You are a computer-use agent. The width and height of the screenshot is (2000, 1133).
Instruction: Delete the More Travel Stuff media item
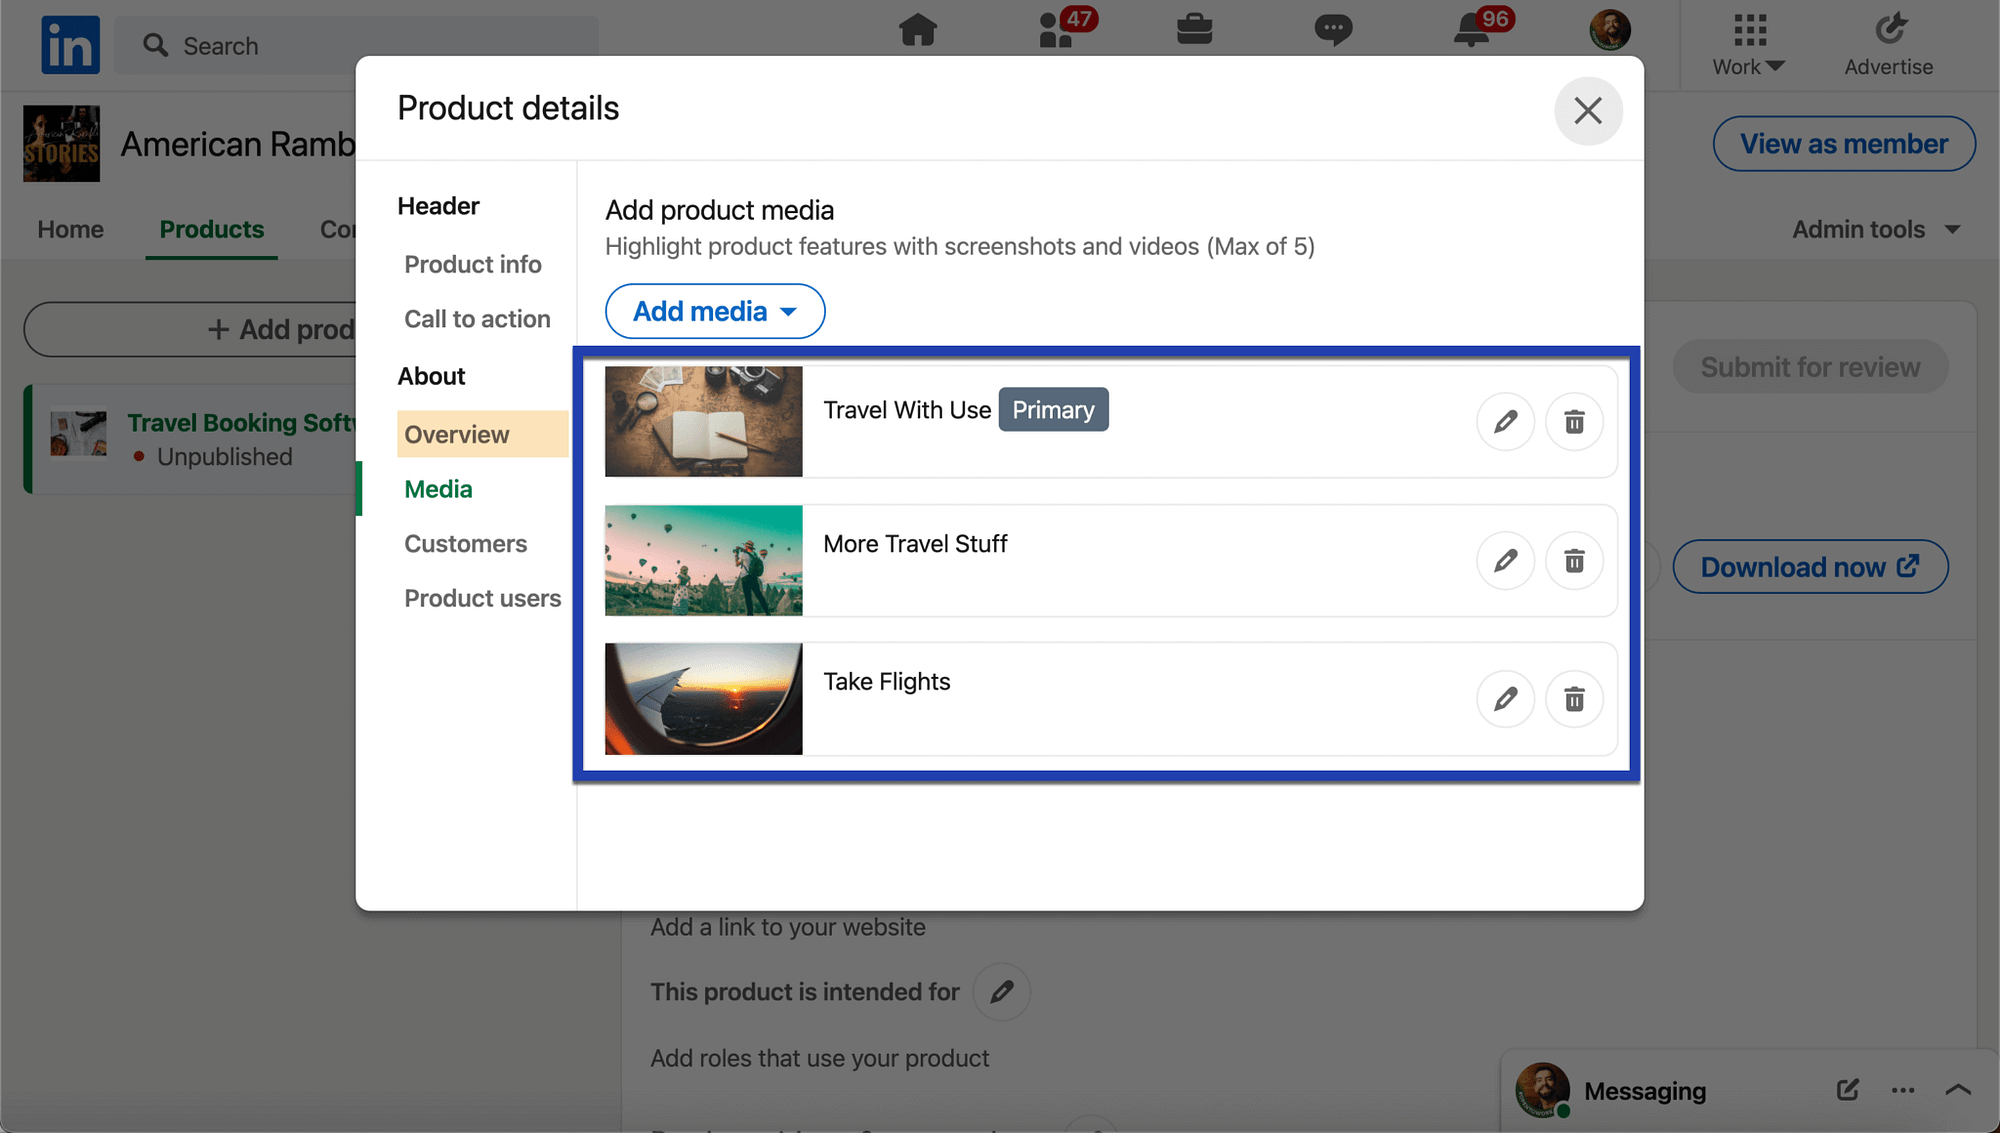[1575, 561]
